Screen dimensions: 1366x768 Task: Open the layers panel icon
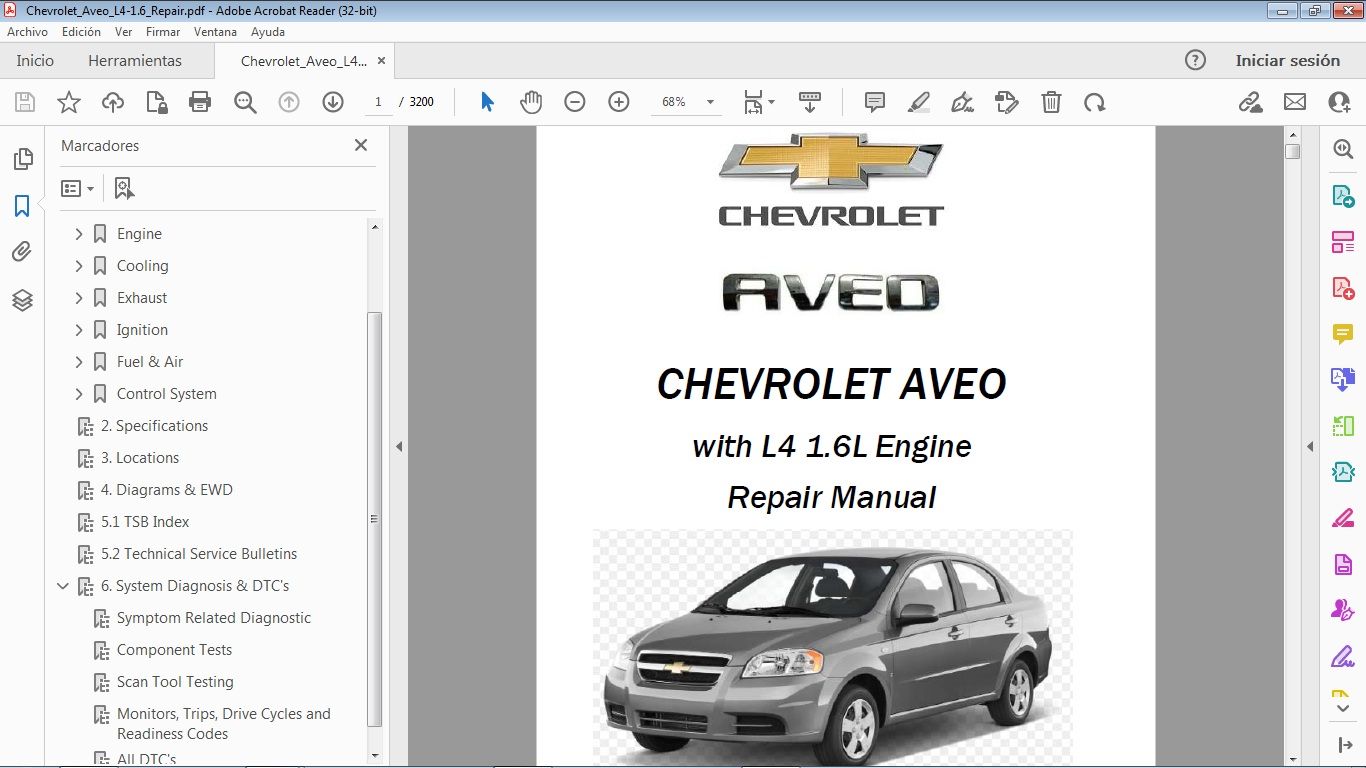(22, 300)
